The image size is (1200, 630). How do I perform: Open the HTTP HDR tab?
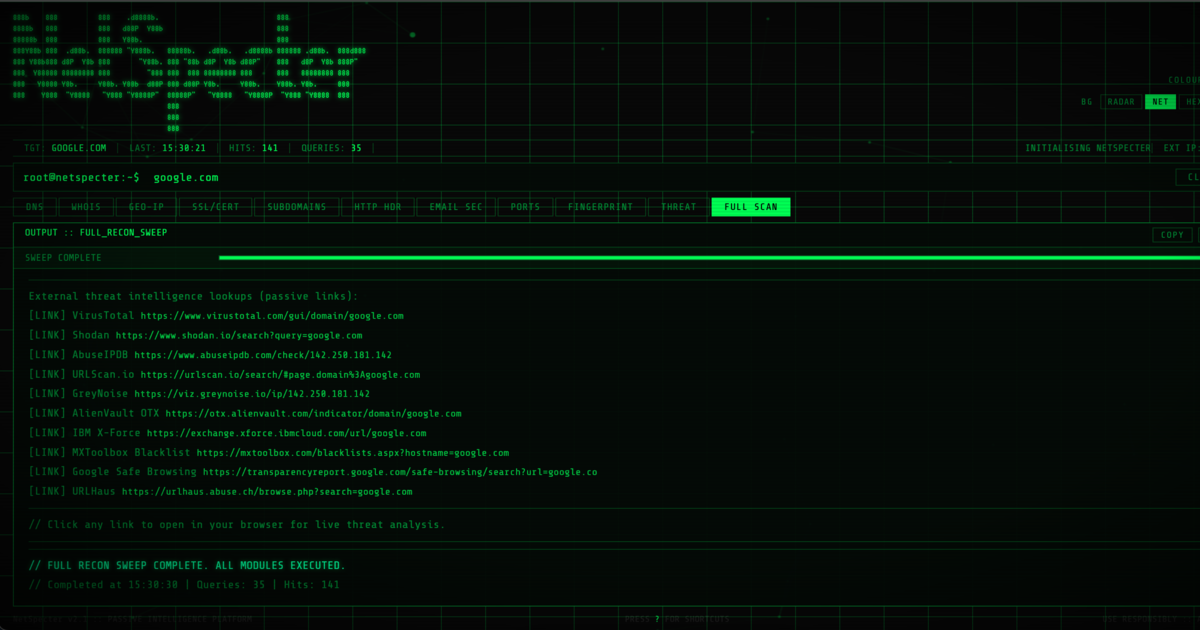point(378,207)
